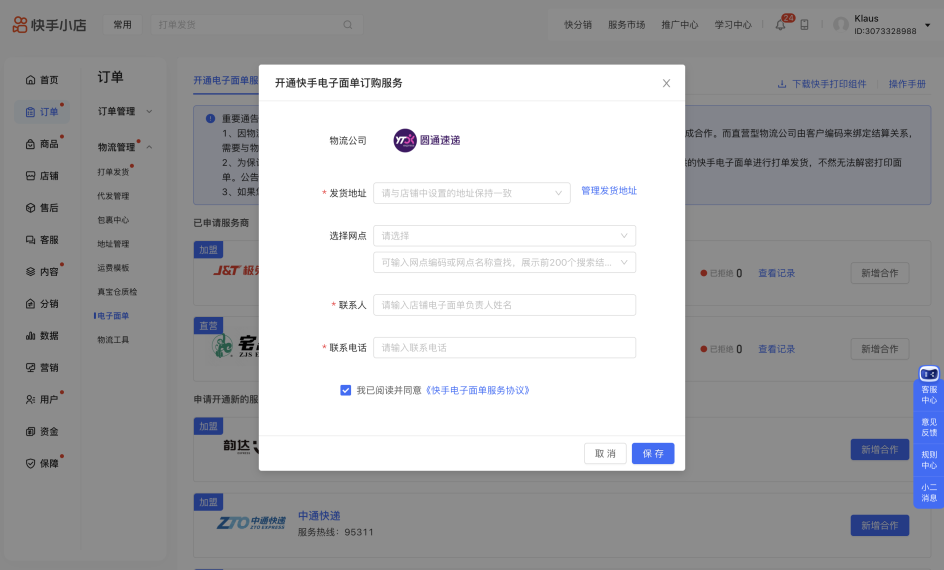Toggle the 我已阅读并同意 agreement checkbox
Viewport: 944px width, 570px height.
(x=346, y=390)
